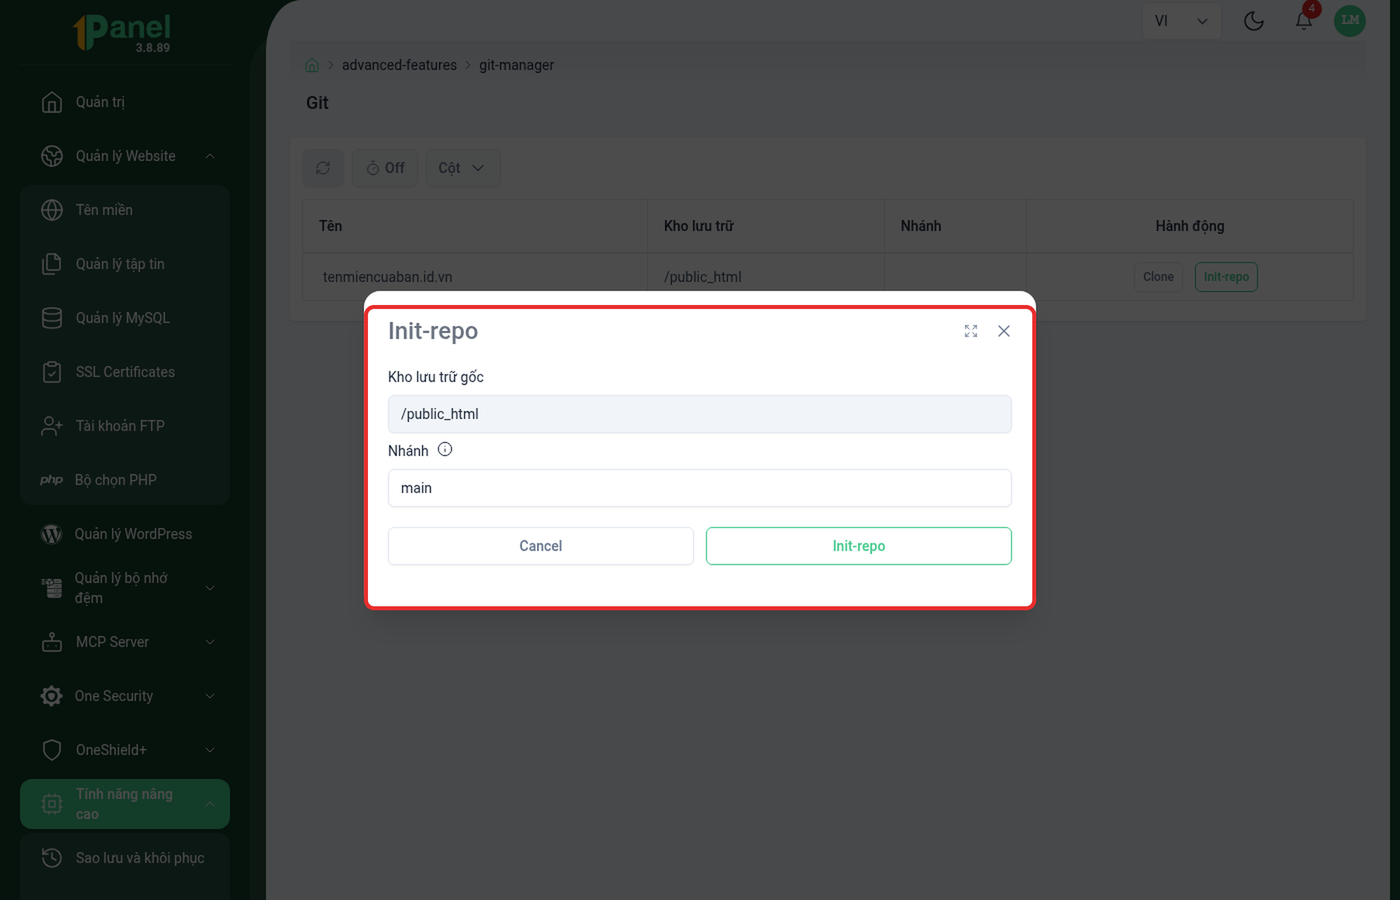Expand the One Security menu

pos(210,696)
